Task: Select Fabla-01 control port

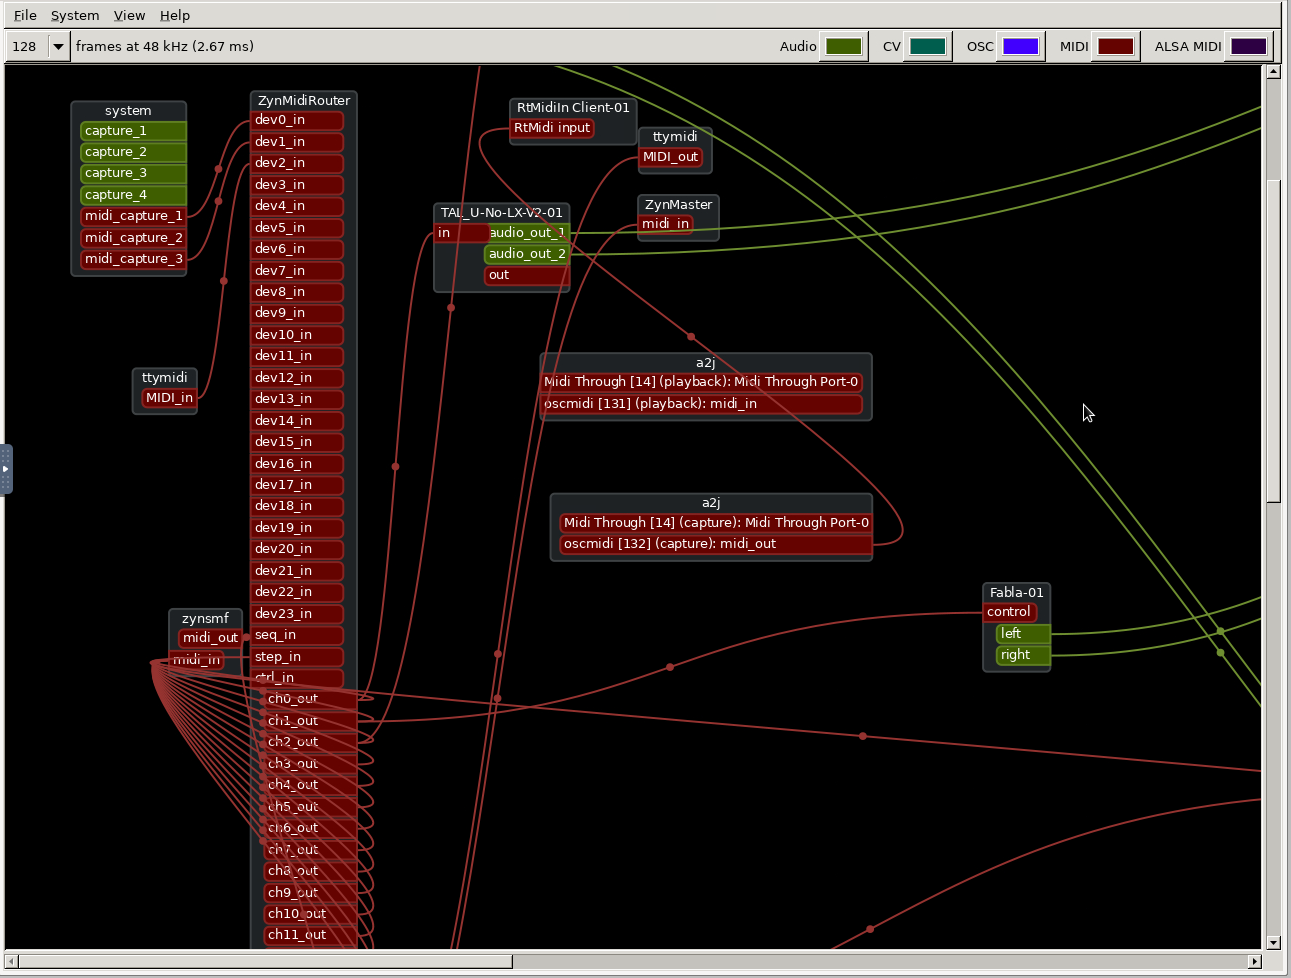Action: [x=1009, y=612]
